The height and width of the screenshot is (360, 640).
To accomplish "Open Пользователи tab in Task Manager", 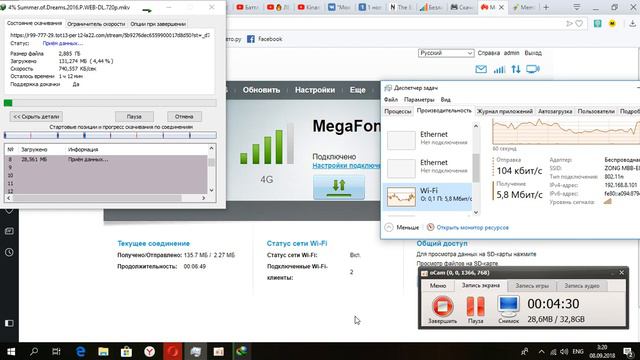I will 596,111.
